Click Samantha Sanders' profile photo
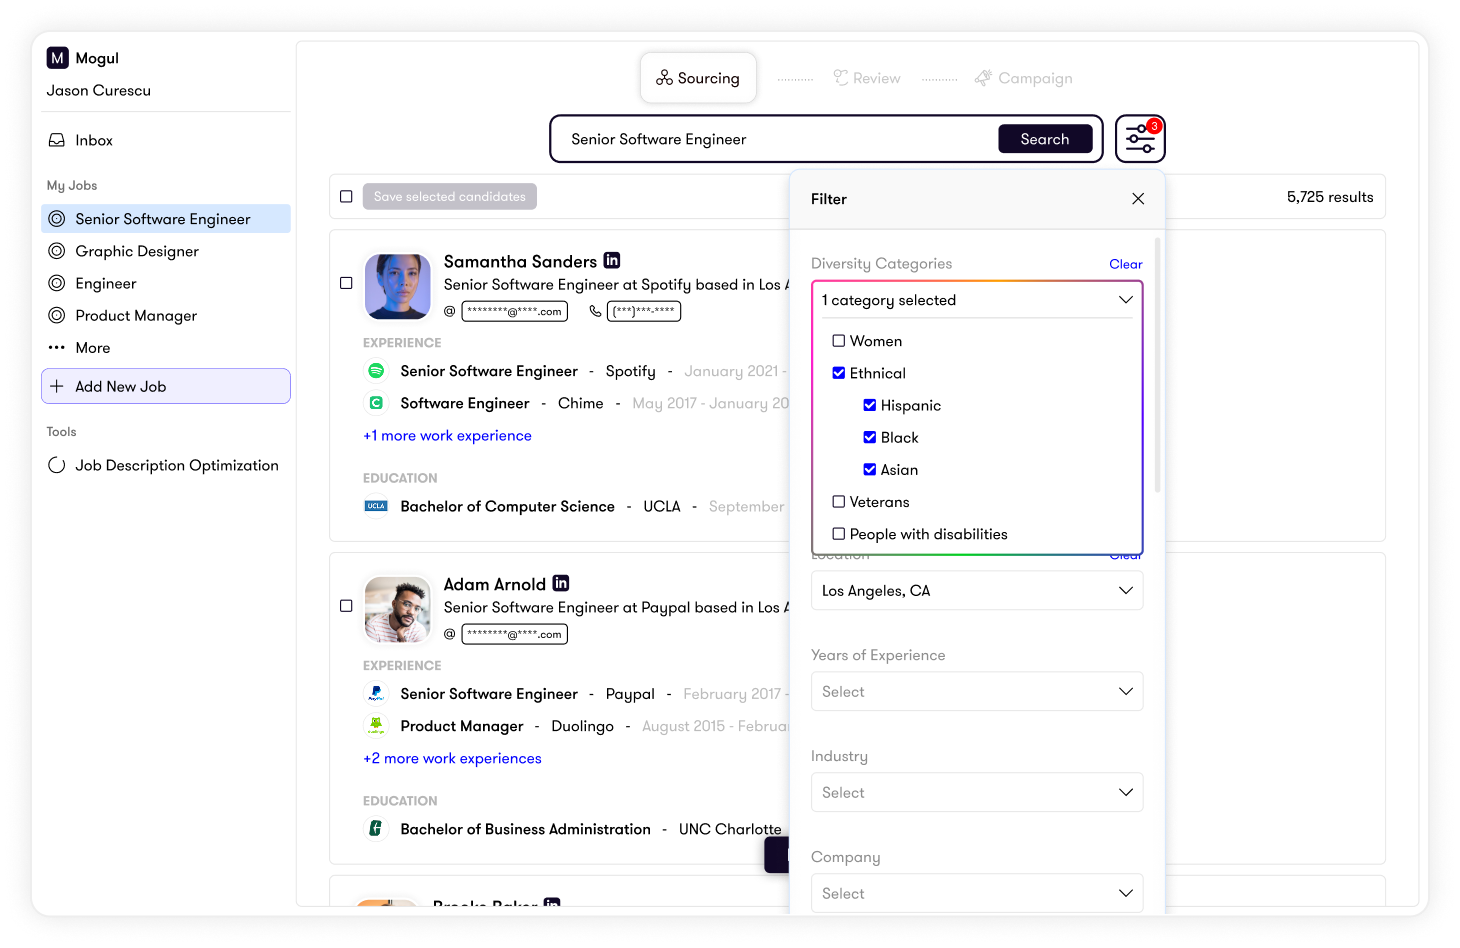Viewport: 1460px width, 948px height. [398, 286]
